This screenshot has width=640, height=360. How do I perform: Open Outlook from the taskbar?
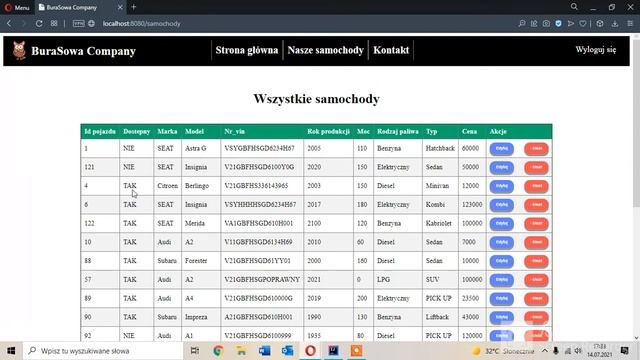[x=287, y=351]
